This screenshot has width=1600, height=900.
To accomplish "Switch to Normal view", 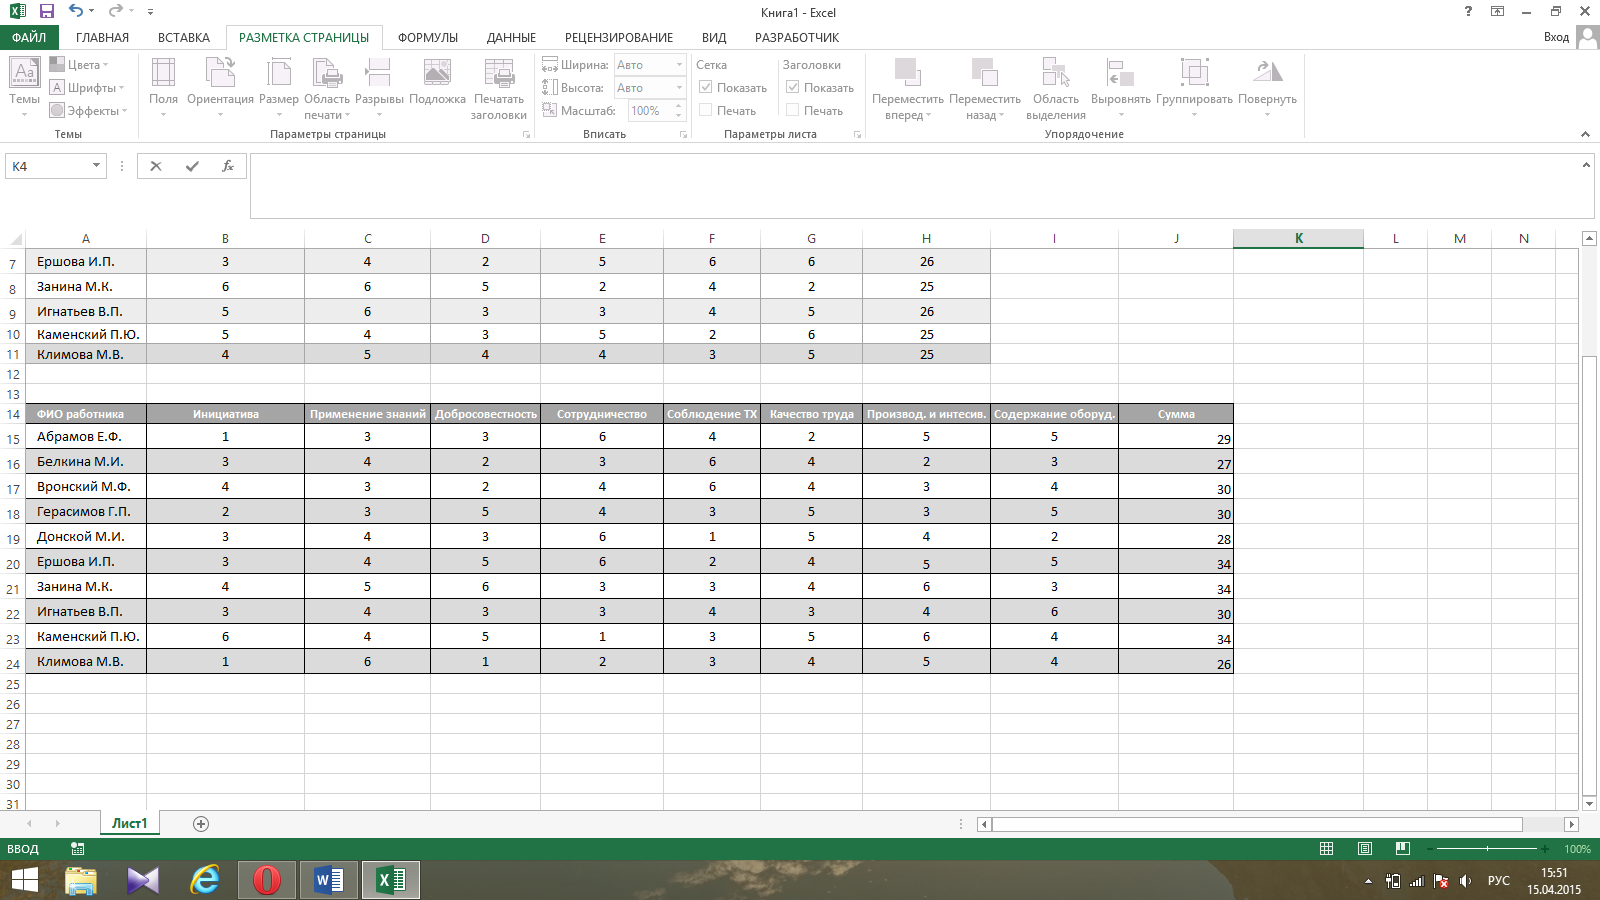I will point(1327,849).
